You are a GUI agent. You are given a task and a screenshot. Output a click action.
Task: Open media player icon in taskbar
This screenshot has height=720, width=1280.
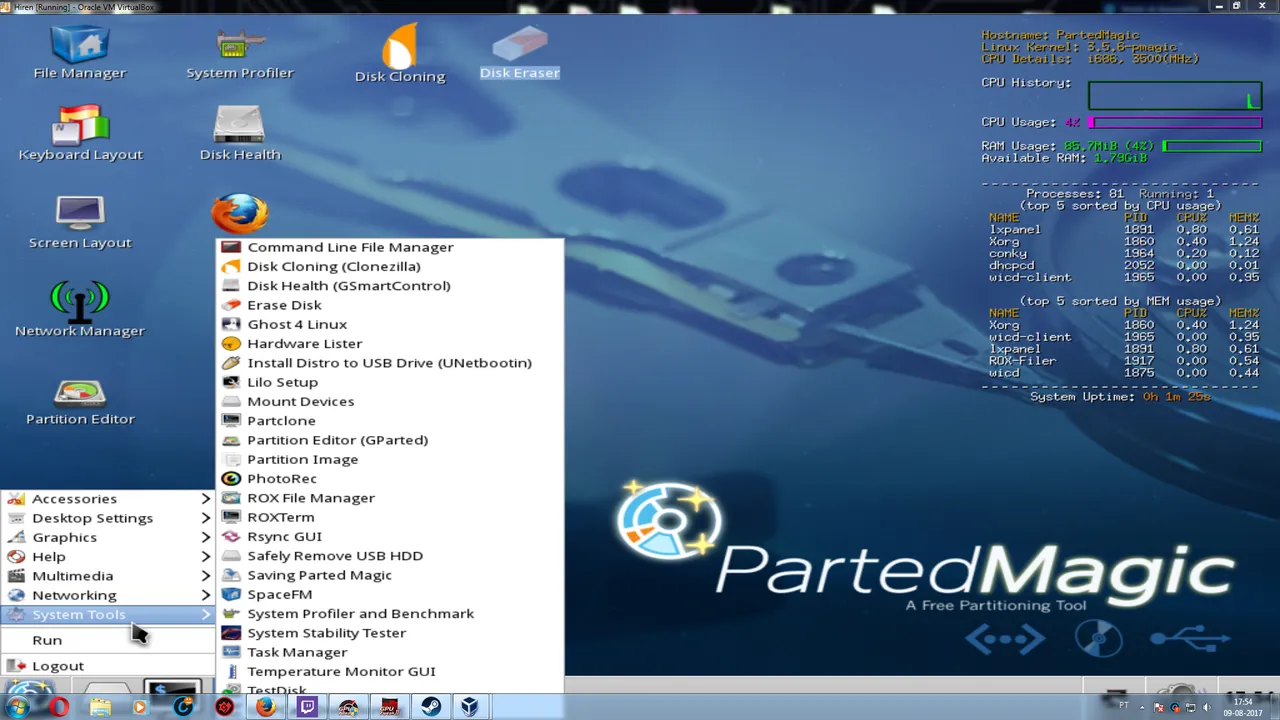tap(139, 707)
